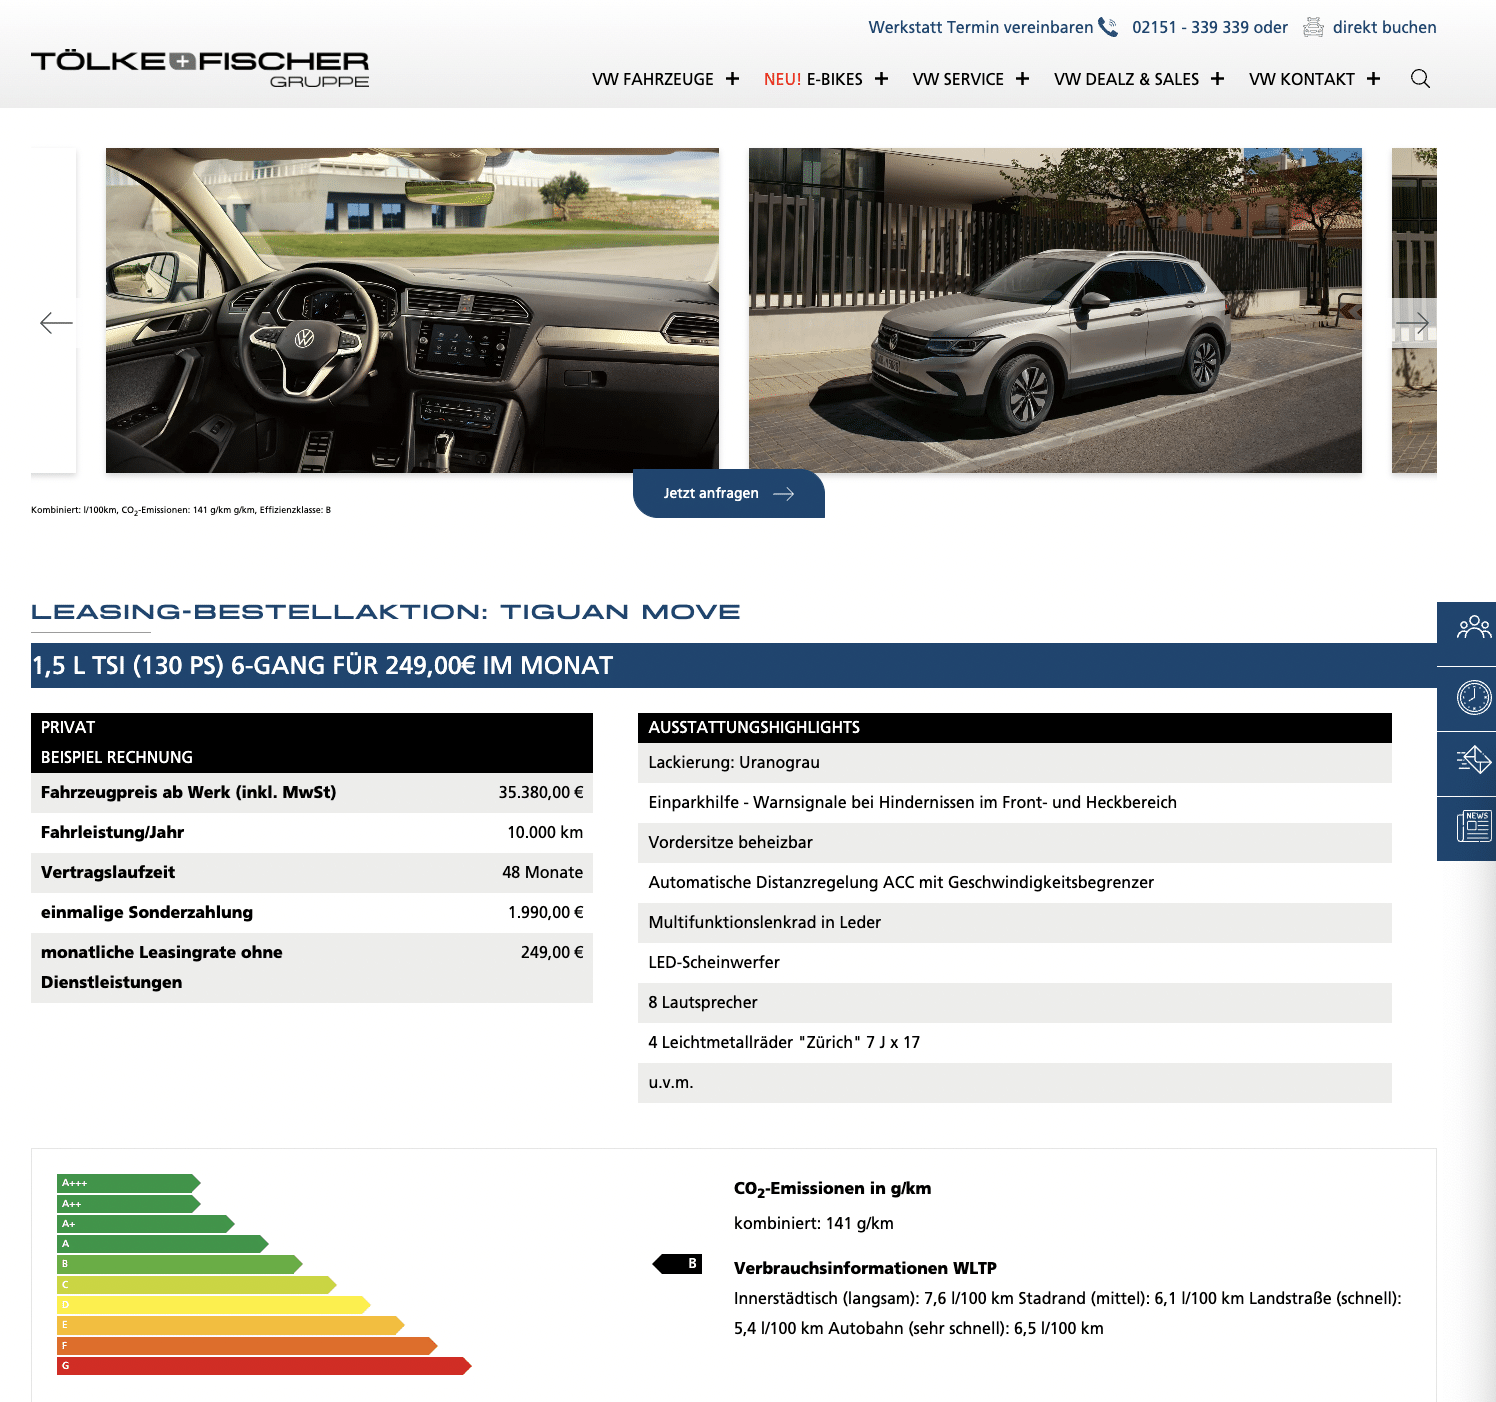Expand E-Bikes plus sign

click(x=881, y=79)
